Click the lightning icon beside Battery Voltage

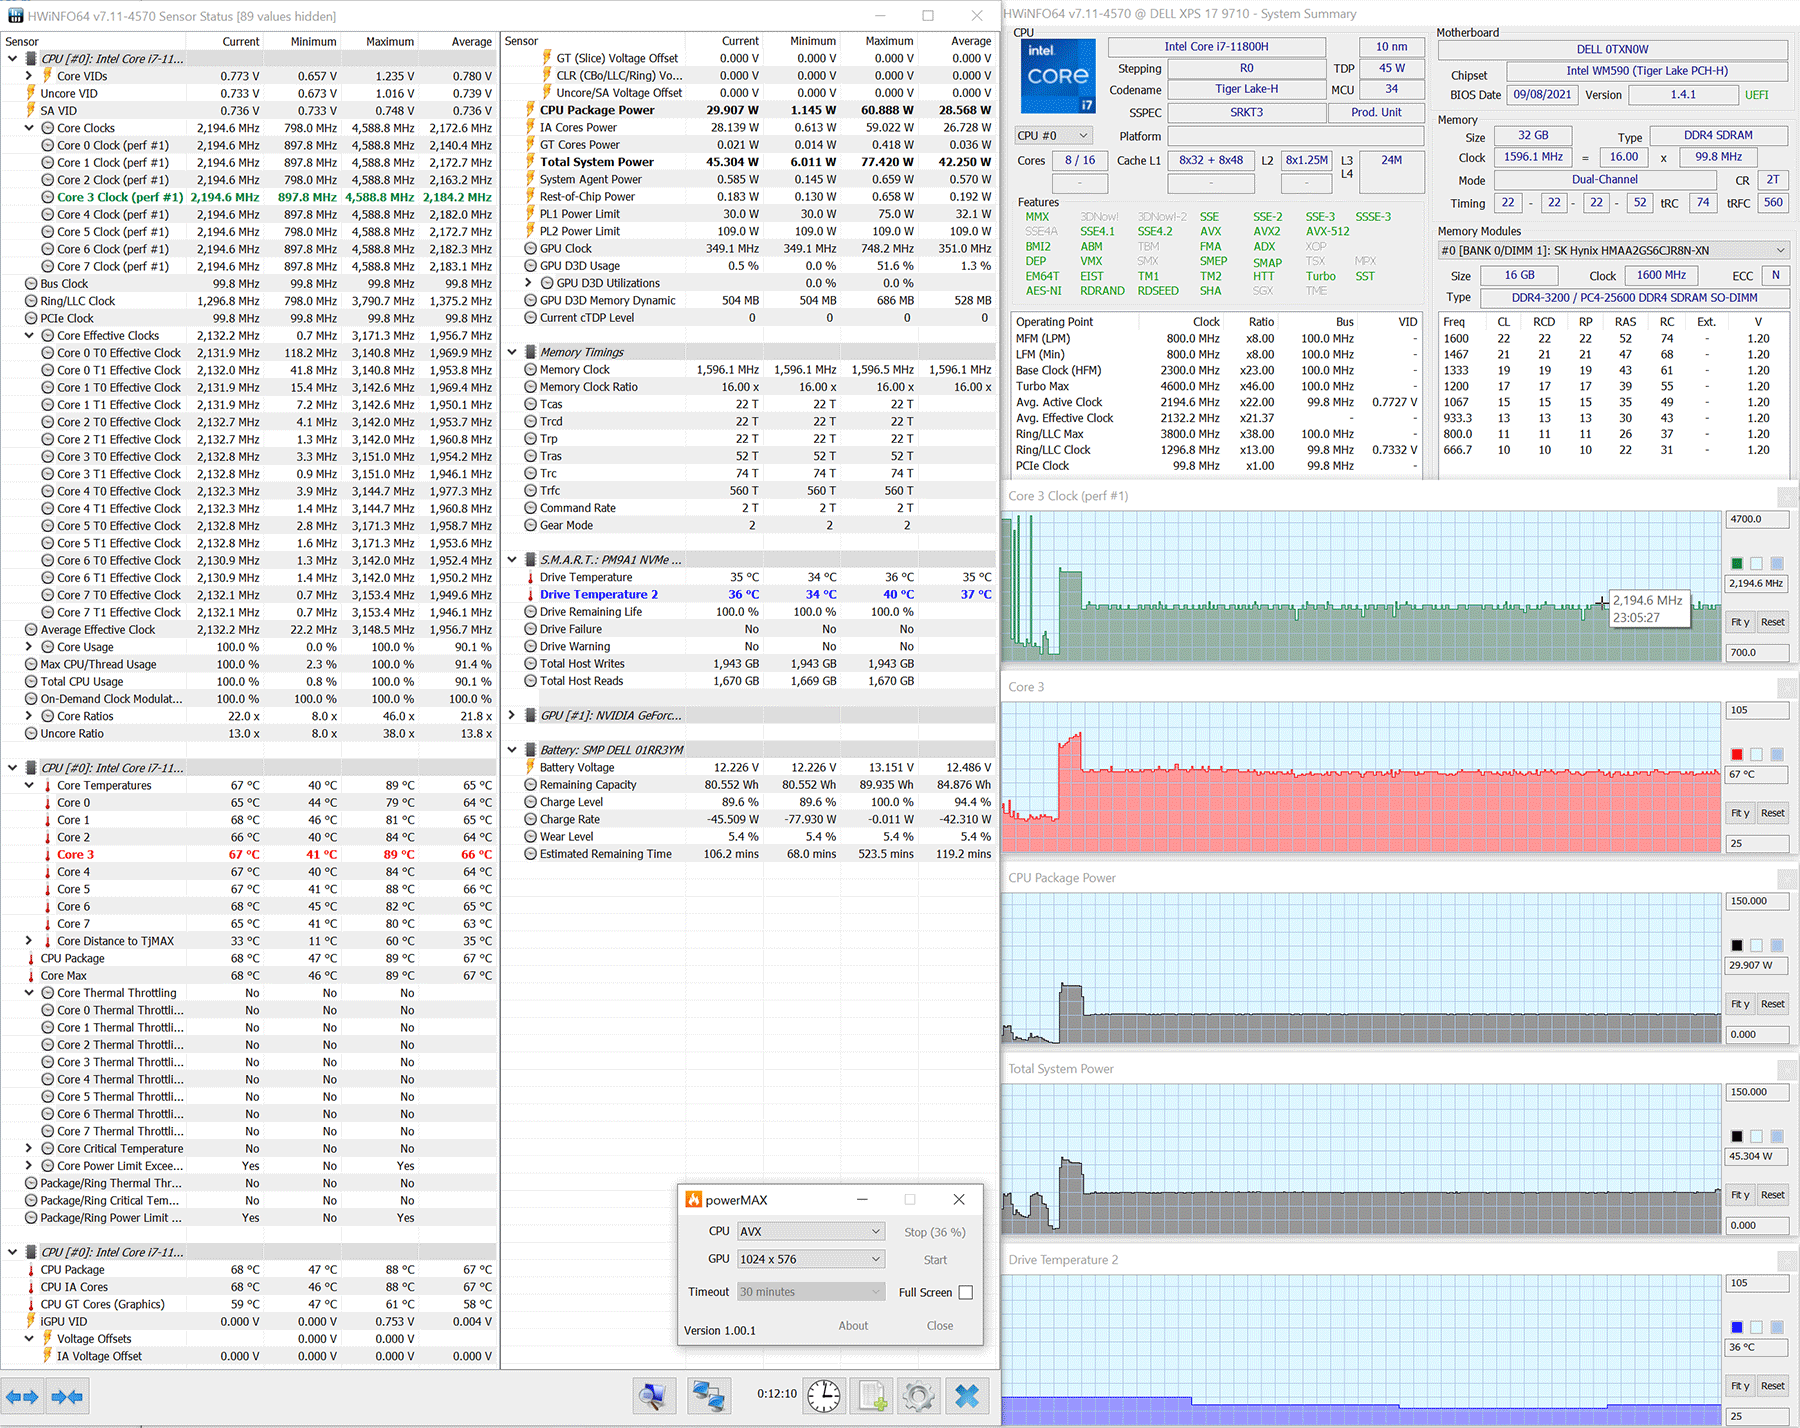[531, 768]
